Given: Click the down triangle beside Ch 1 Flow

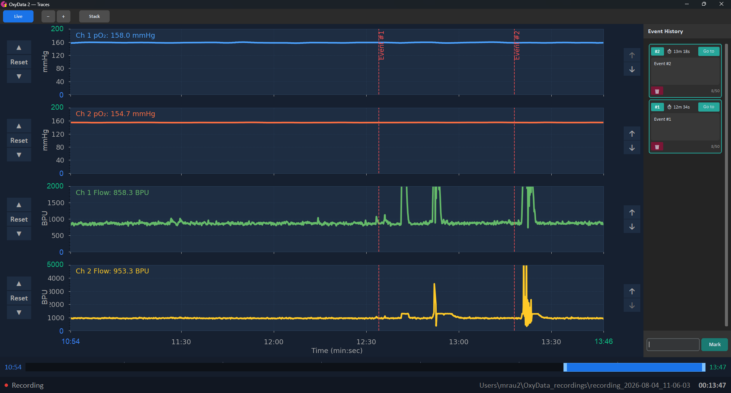Looking at the screenshot, I should click(x=19, y=234).
